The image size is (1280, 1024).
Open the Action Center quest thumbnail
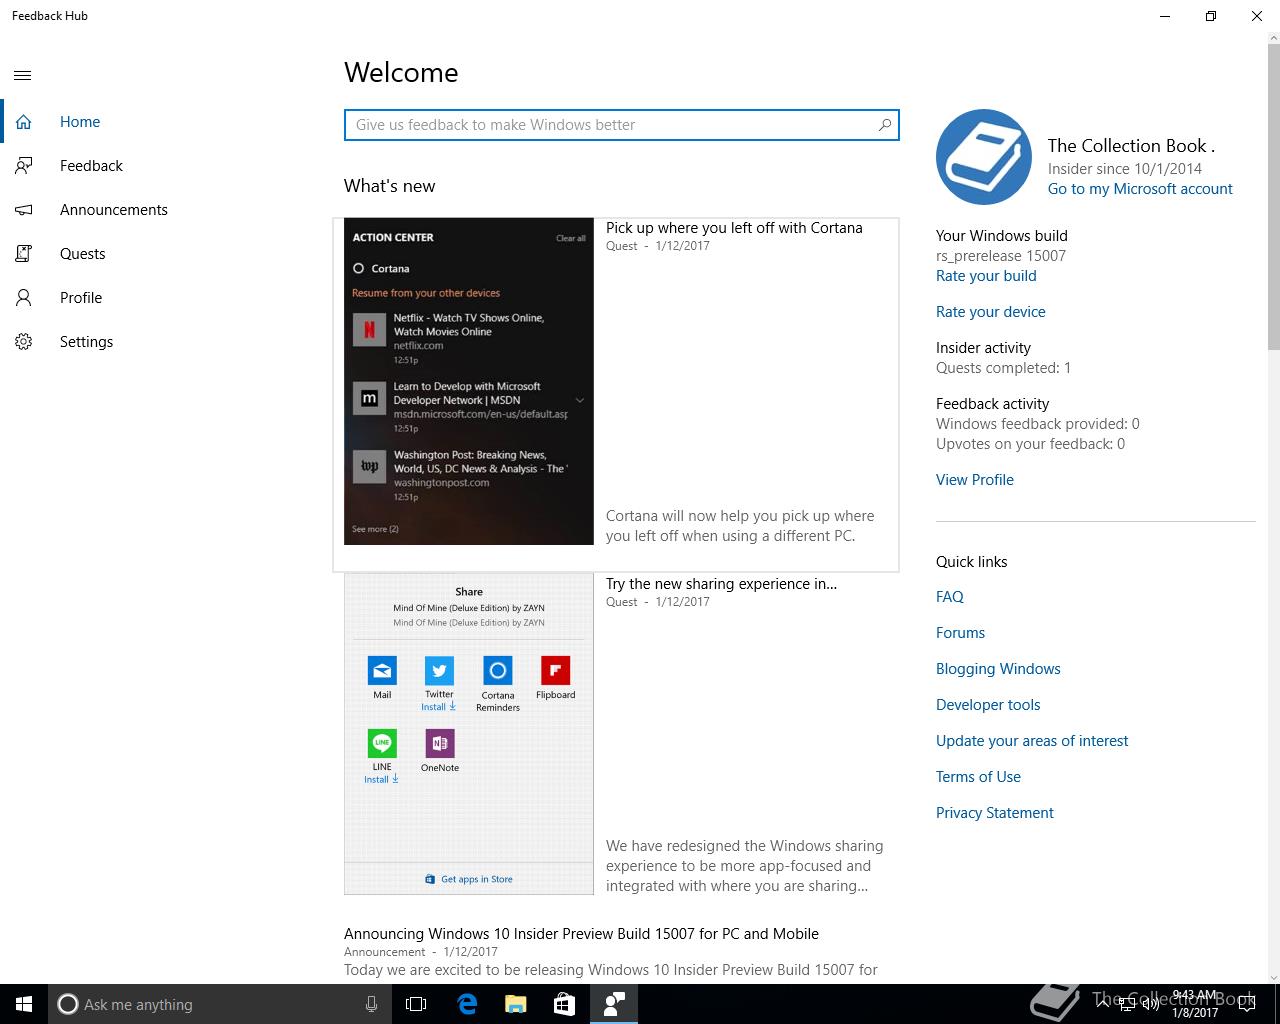(x=469, y=381)
